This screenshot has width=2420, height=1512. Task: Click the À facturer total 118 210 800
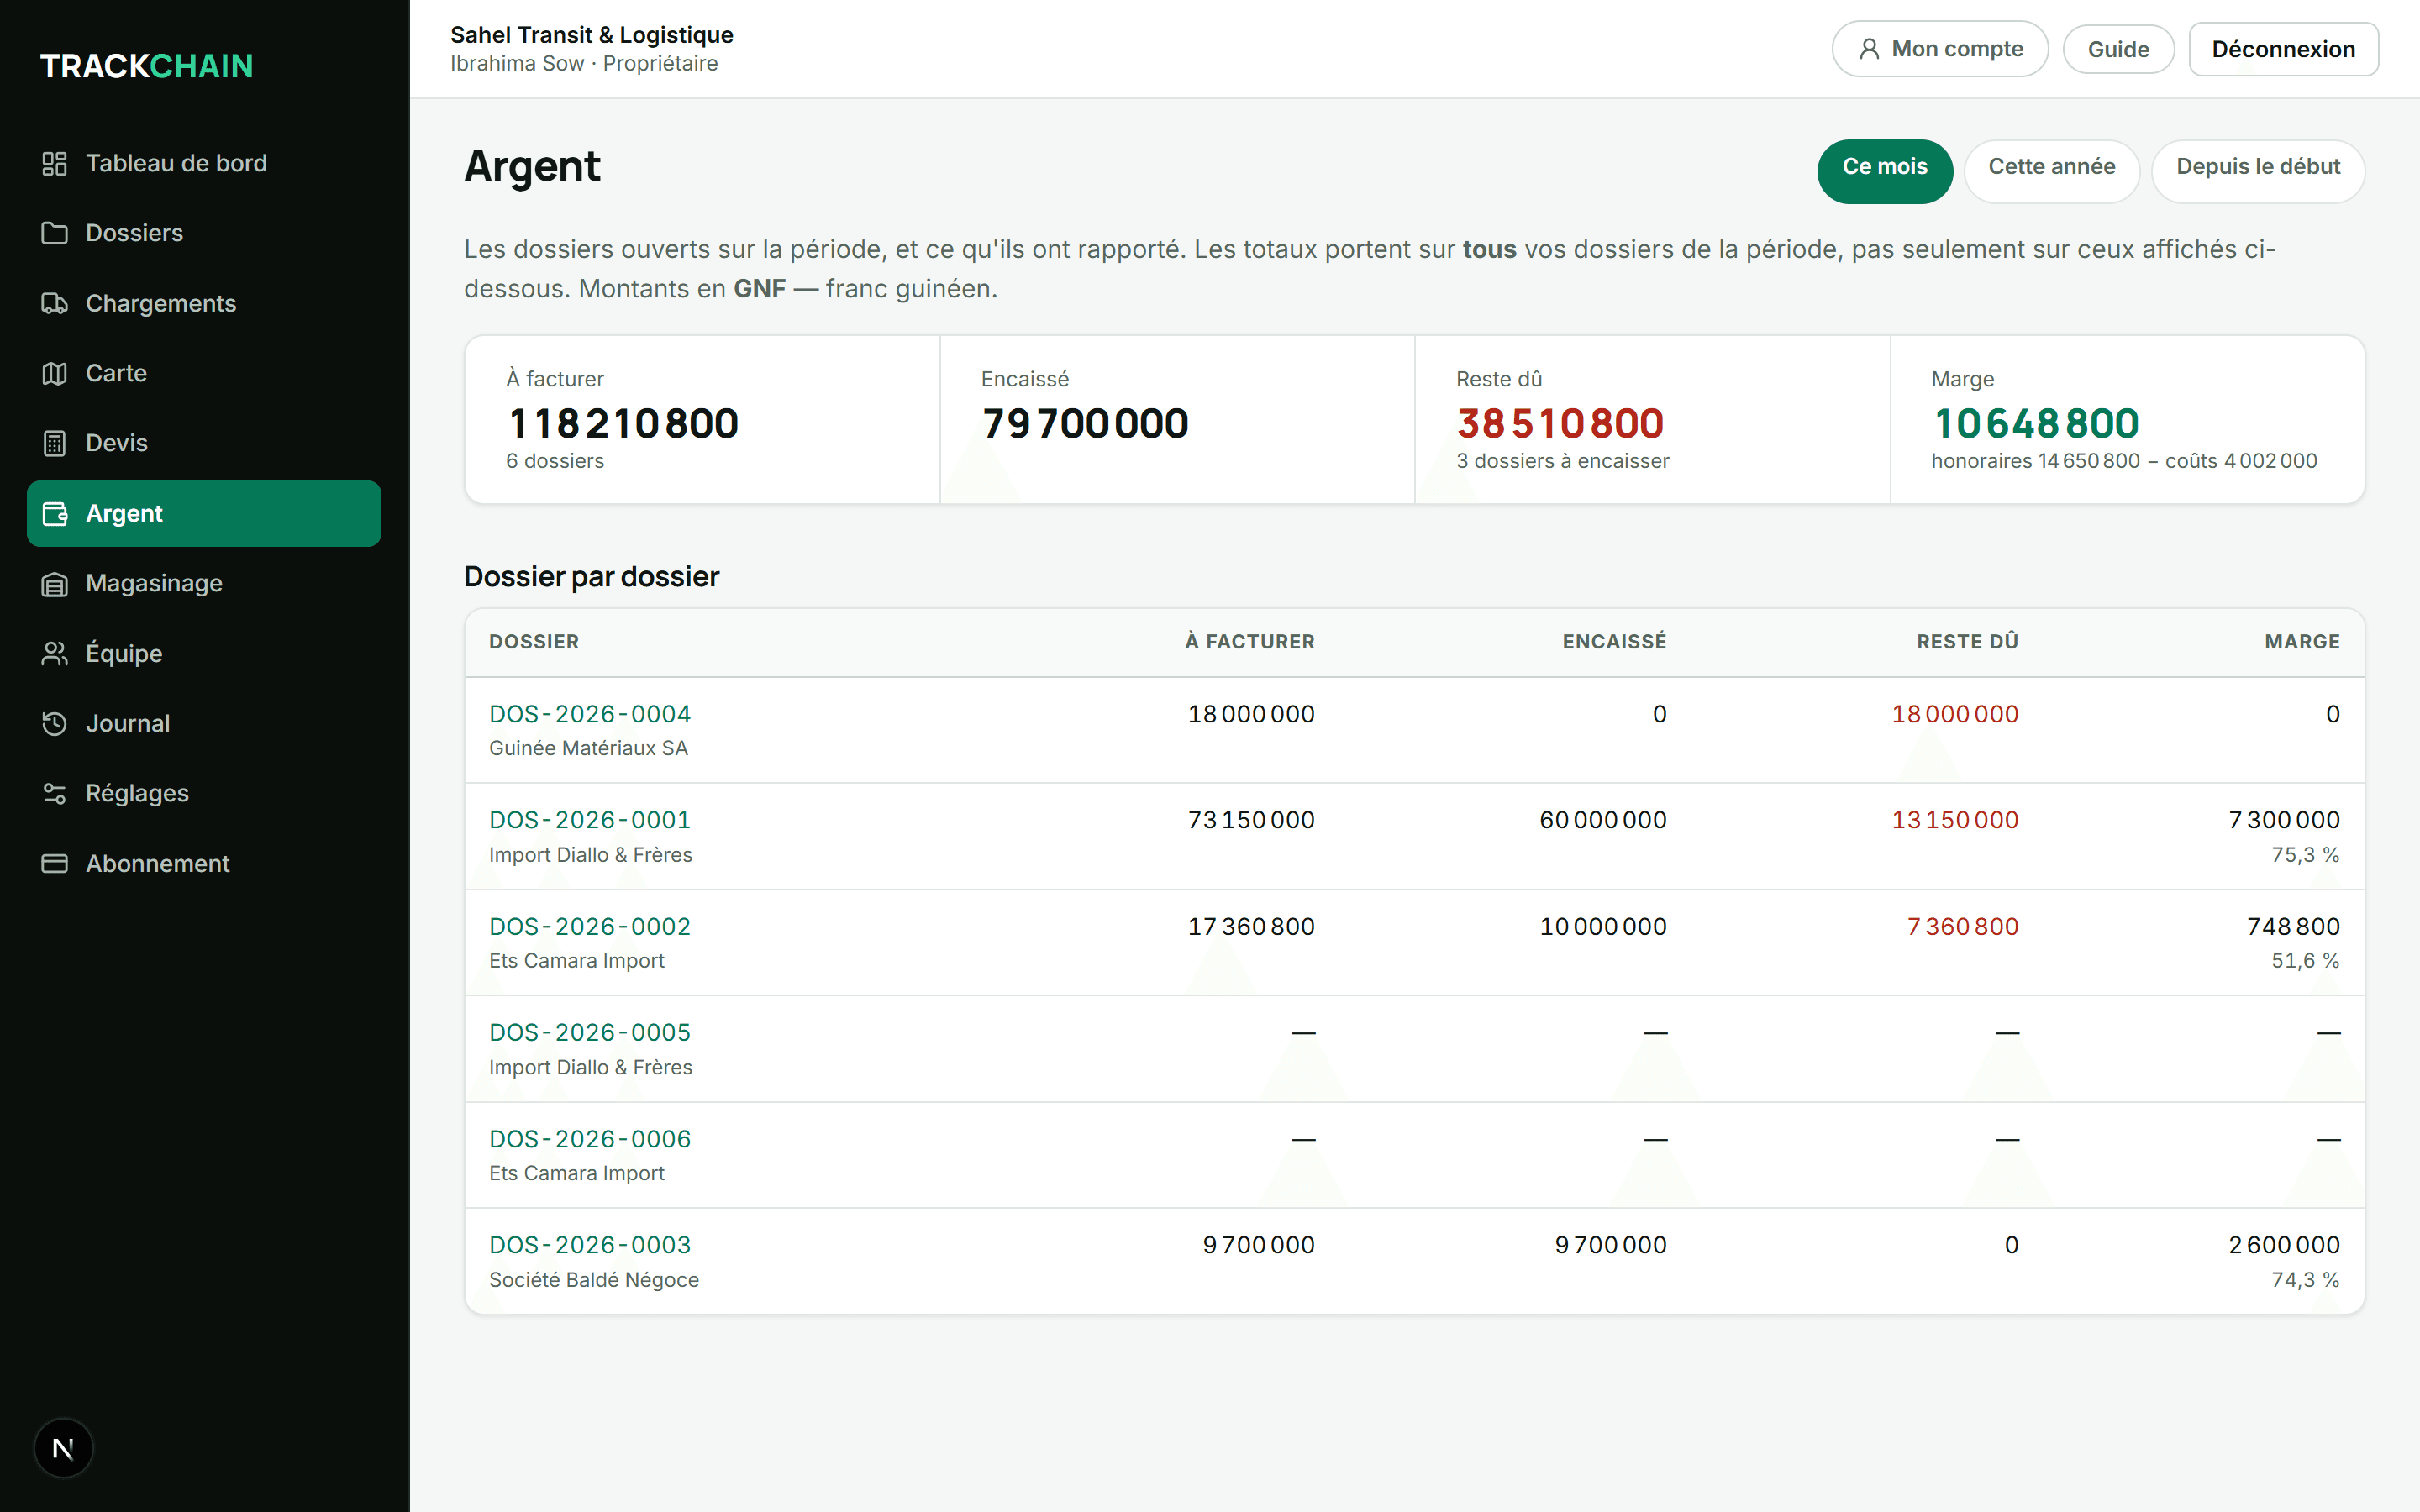click(623, 424)
